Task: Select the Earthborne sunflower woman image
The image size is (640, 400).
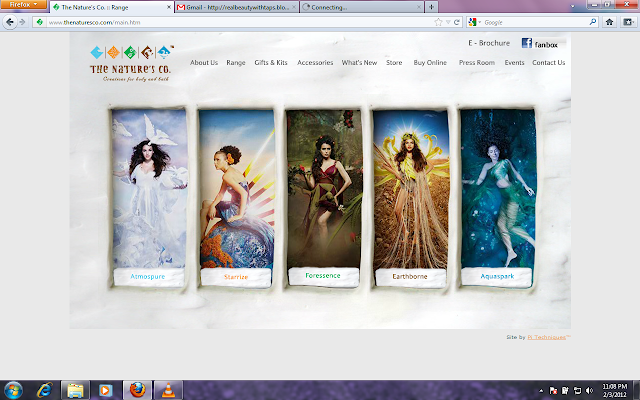Action: tap(411, 189)
